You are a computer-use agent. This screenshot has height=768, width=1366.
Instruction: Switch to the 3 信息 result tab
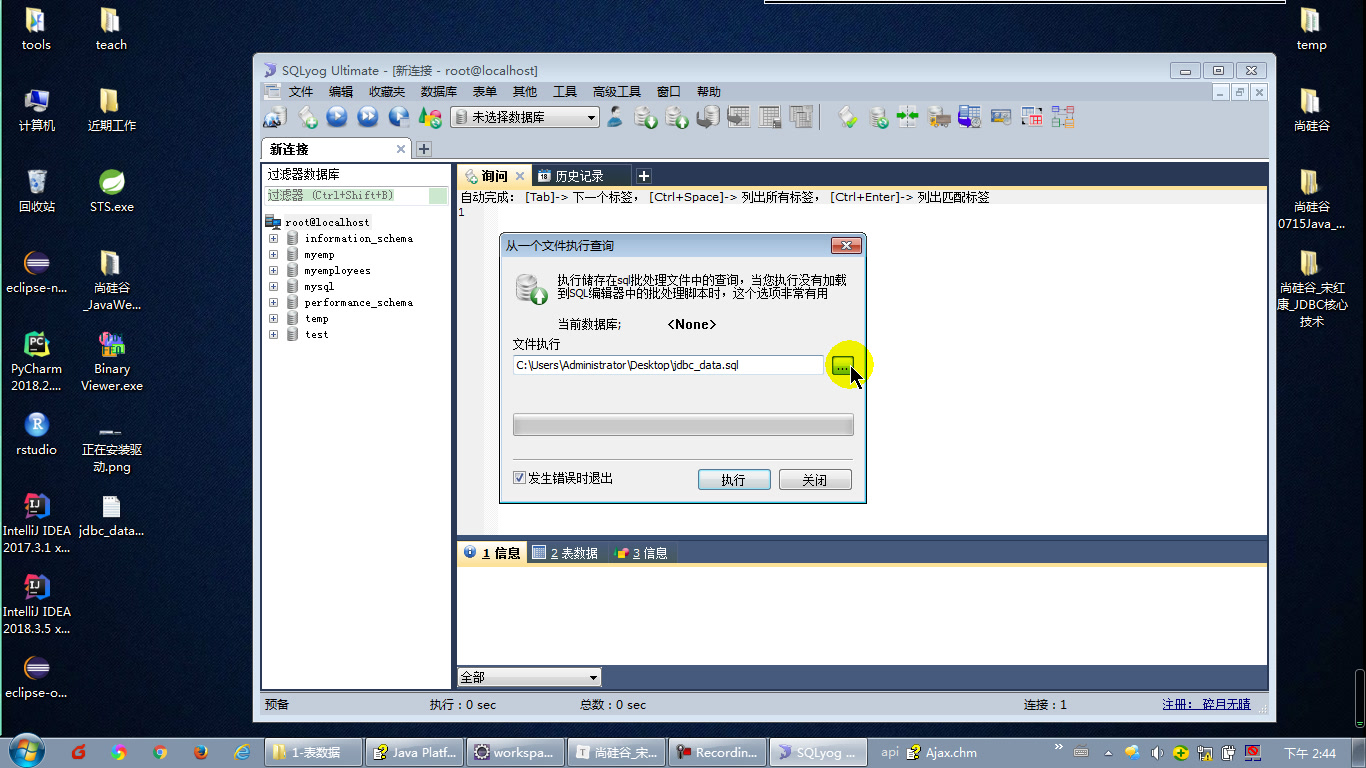(x=641, y=553)
